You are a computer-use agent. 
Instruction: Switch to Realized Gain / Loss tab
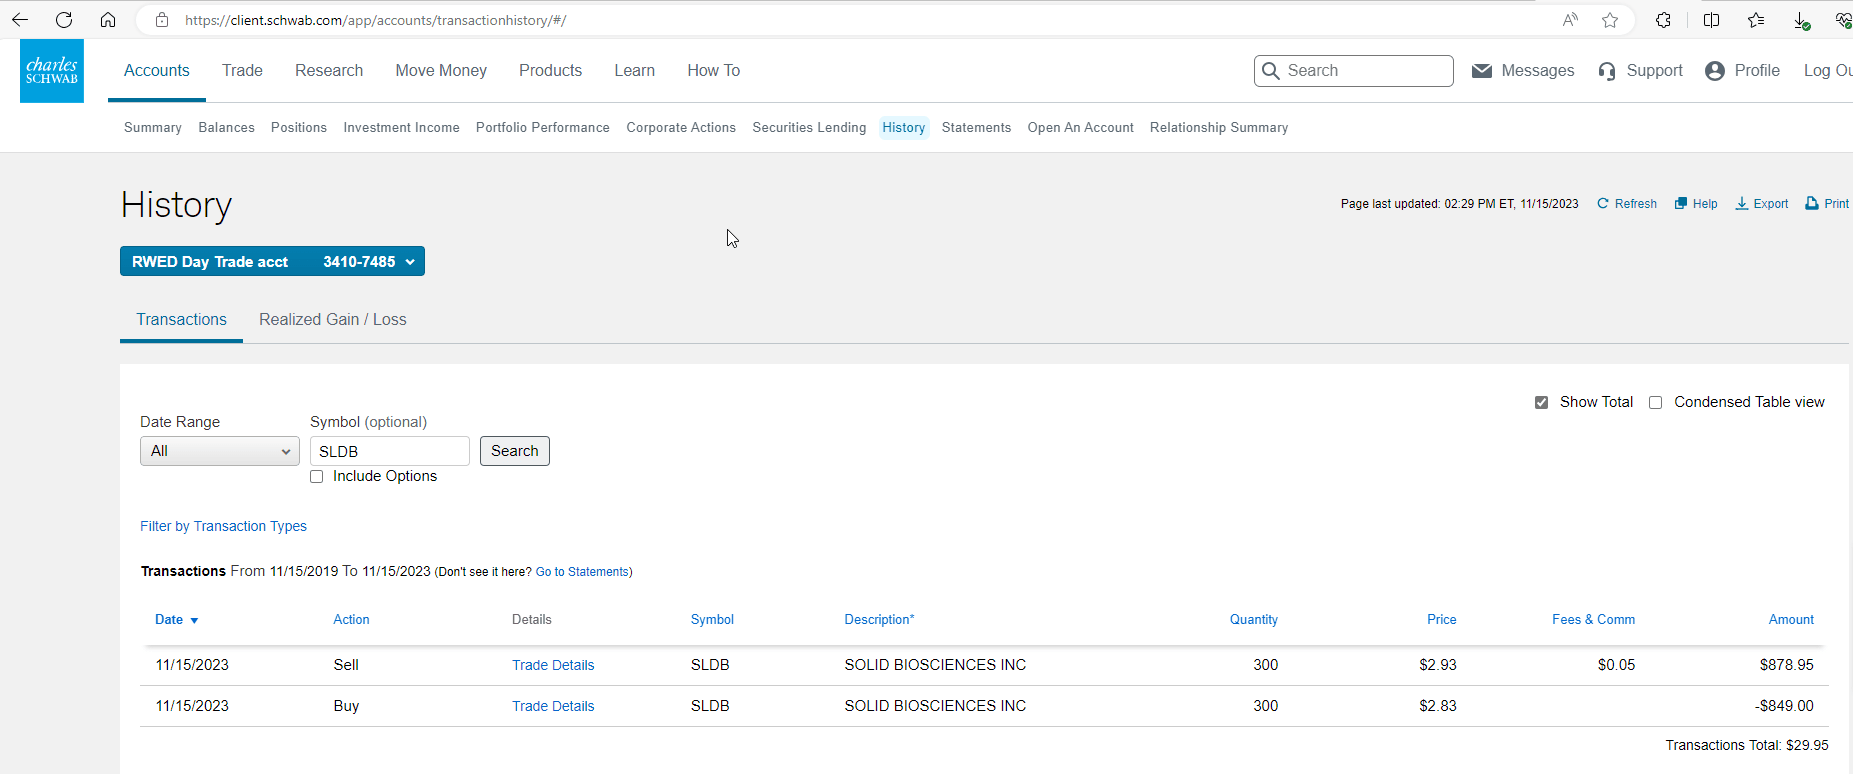click(x=332, y=320)
